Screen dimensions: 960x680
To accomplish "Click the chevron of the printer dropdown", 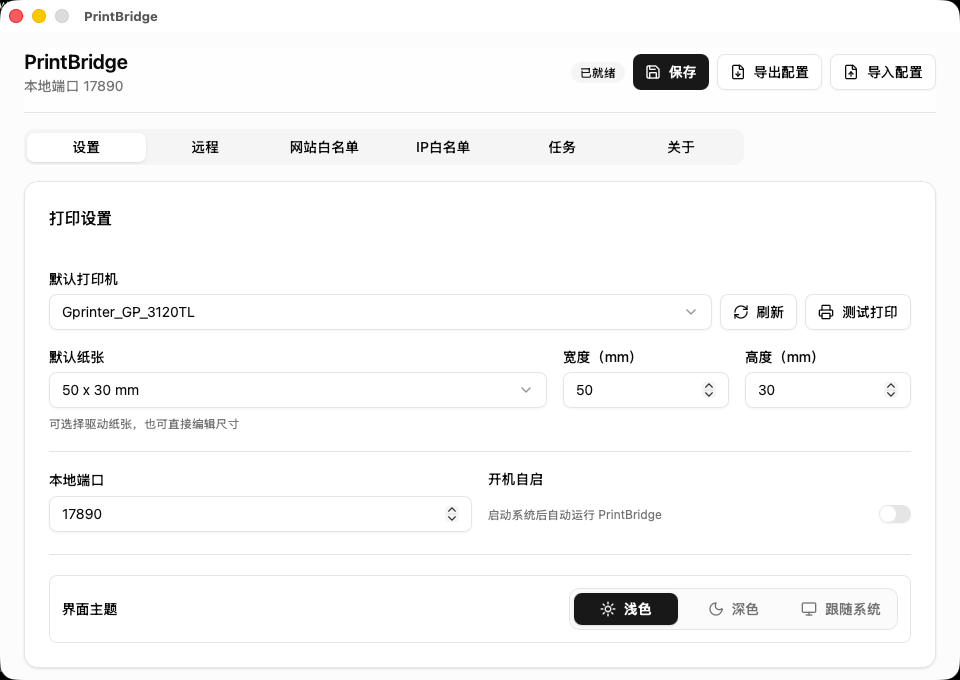I will pyautogui.click(x=691, y=312).
